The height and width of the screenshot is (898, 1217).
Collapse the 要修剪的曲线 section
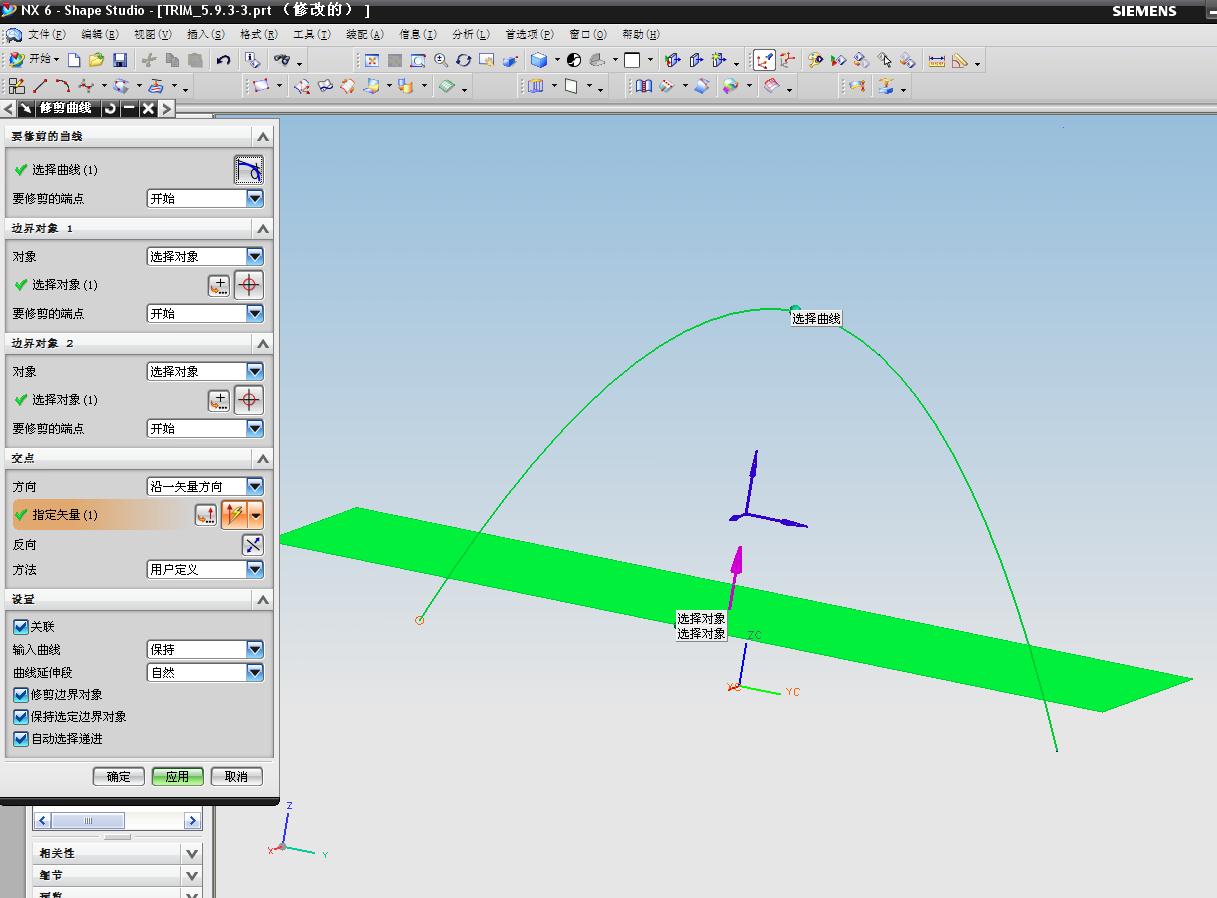click(263, 136)
